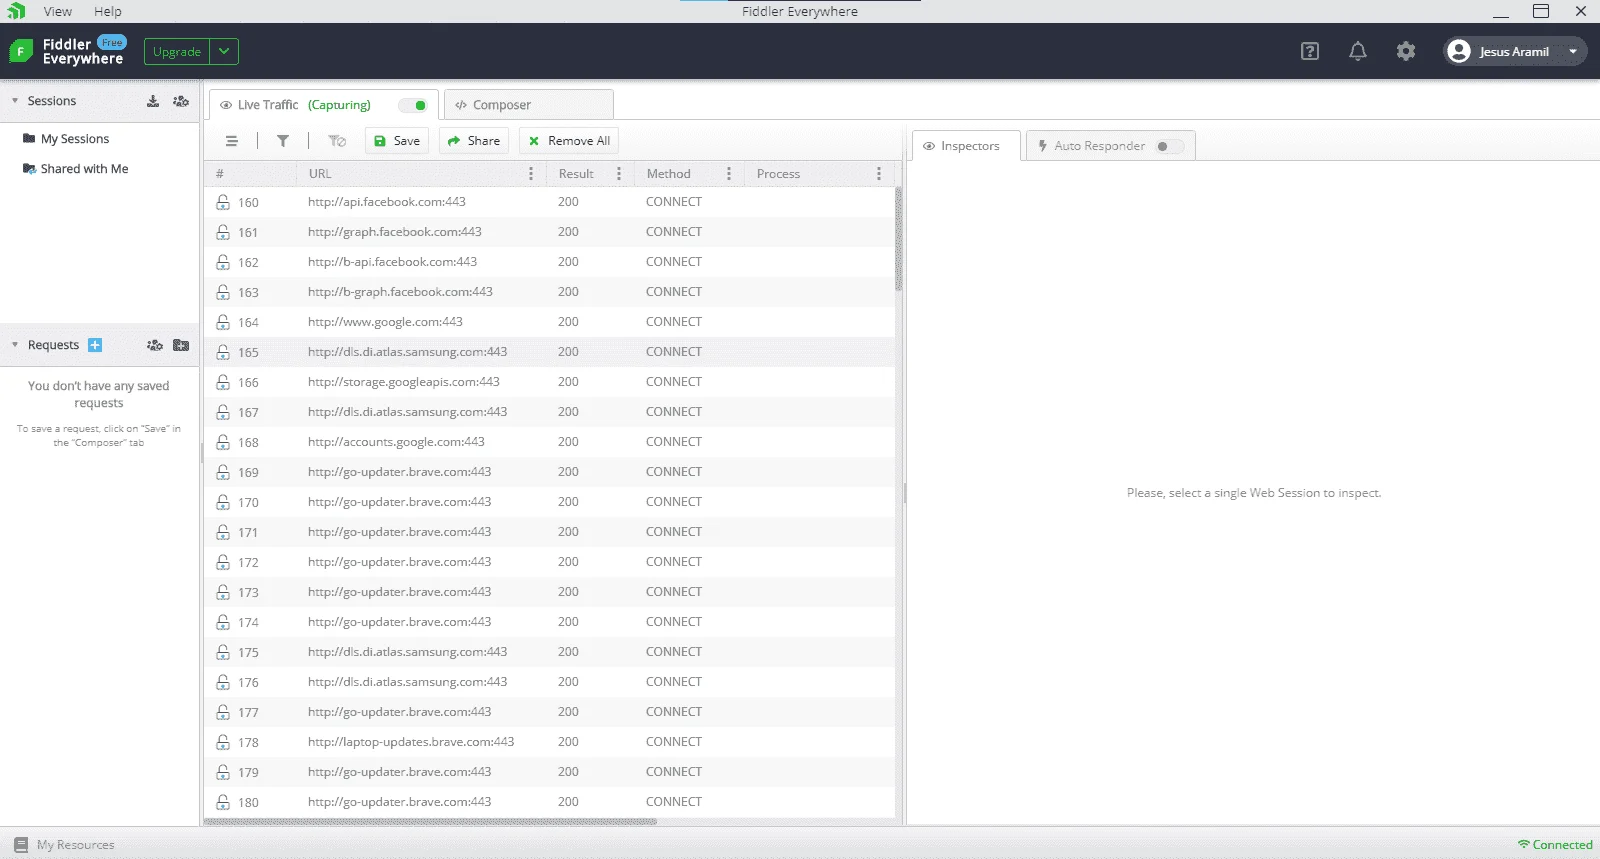Switch to the Live Traffic tab
This screenshot has height=859, width=1600.
(x=323, y=105)
